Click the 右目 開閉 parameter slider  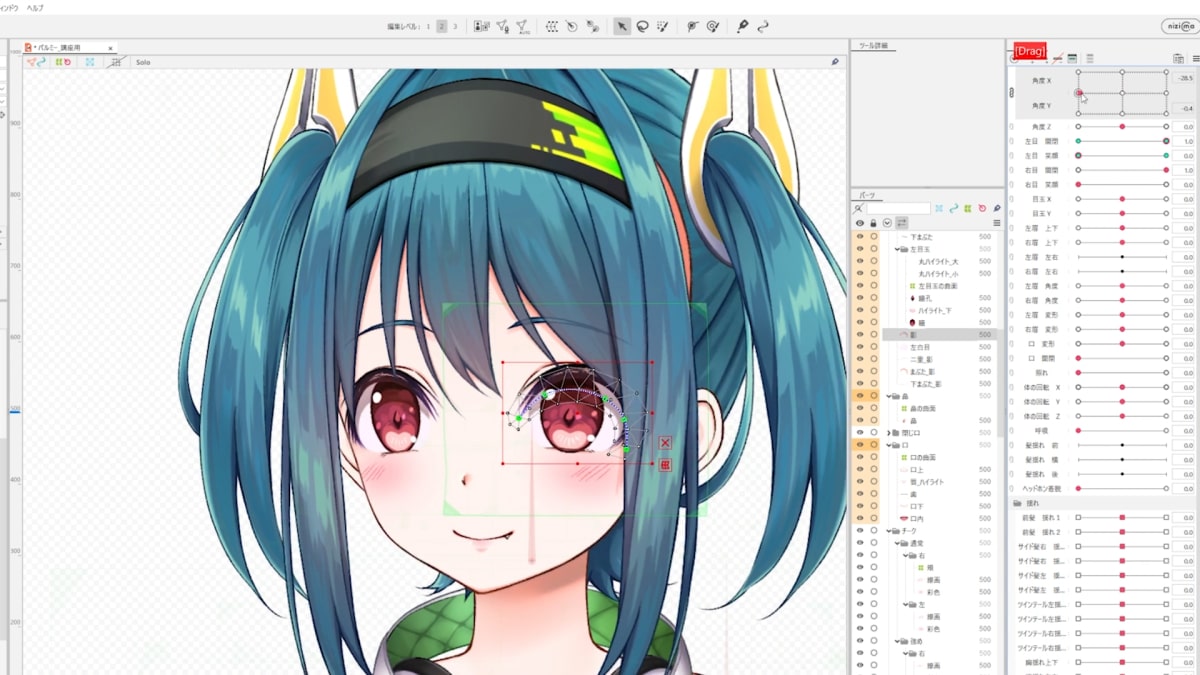pyautogui.click(x=1122, y=170)
